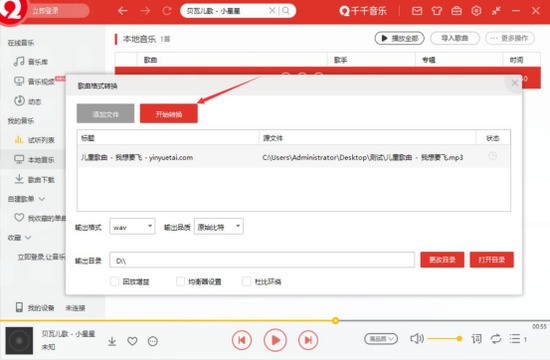Viewport: 550px width, 360px height.
Task: Open the 高品质 playback quality dropdown
Action: pos(381,339)
